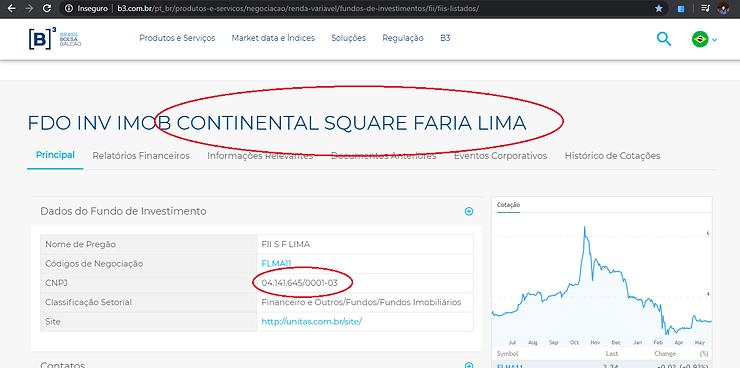Click the browser forward arrow

(29, 8)
